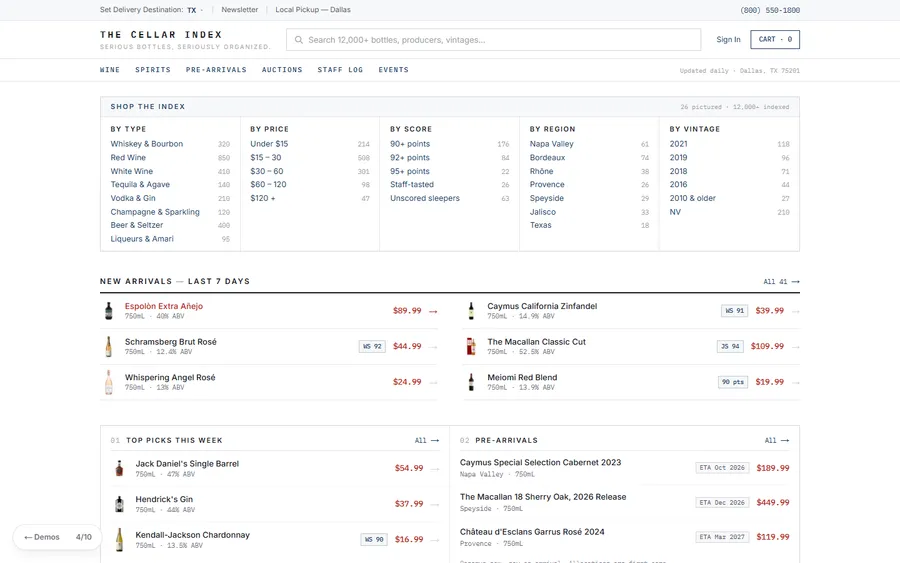Click the arrow beside Whispering Angel $24.99

coord(433,382)
